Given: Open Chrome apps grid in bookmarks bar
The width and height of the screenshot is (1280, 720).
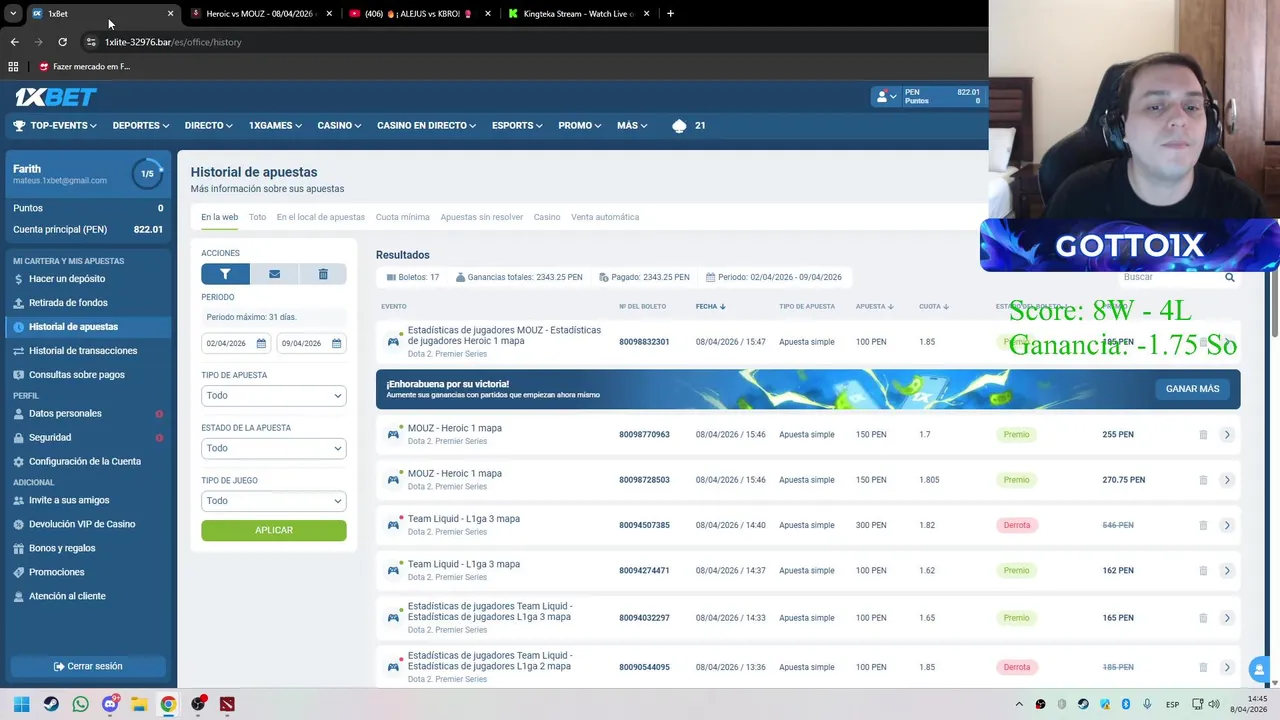Looking at the screenshot, I should (13, 67).
